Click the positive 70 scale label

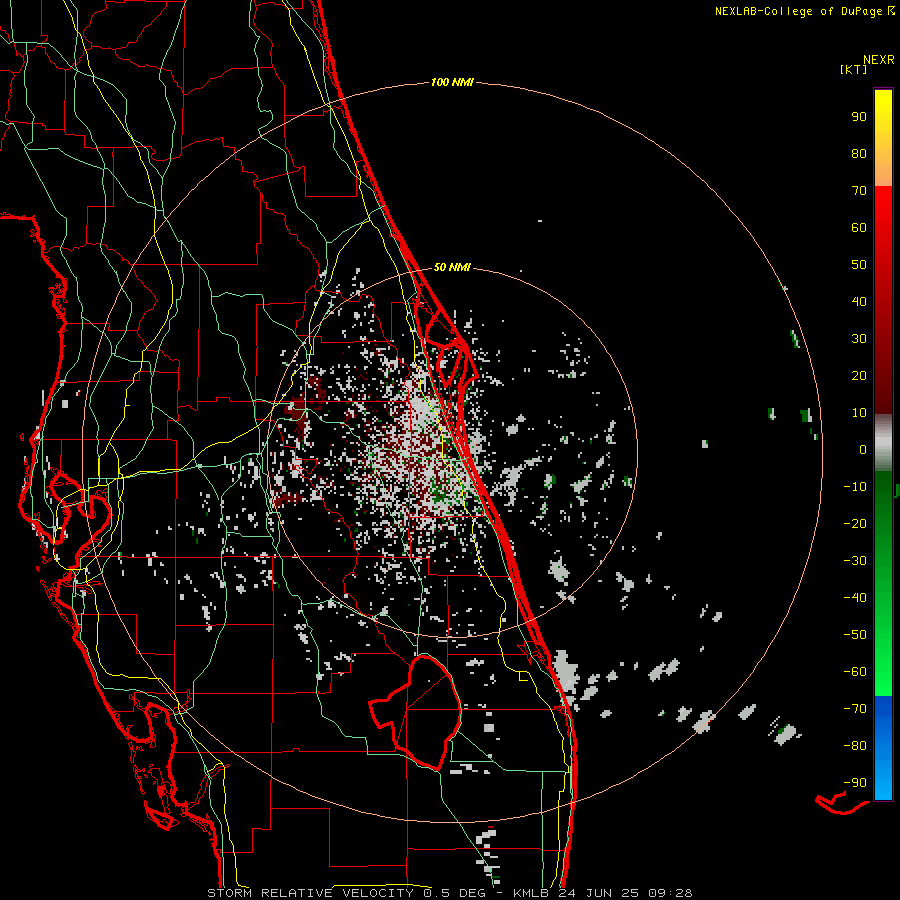pyautogui.click(x=859, y=191)
